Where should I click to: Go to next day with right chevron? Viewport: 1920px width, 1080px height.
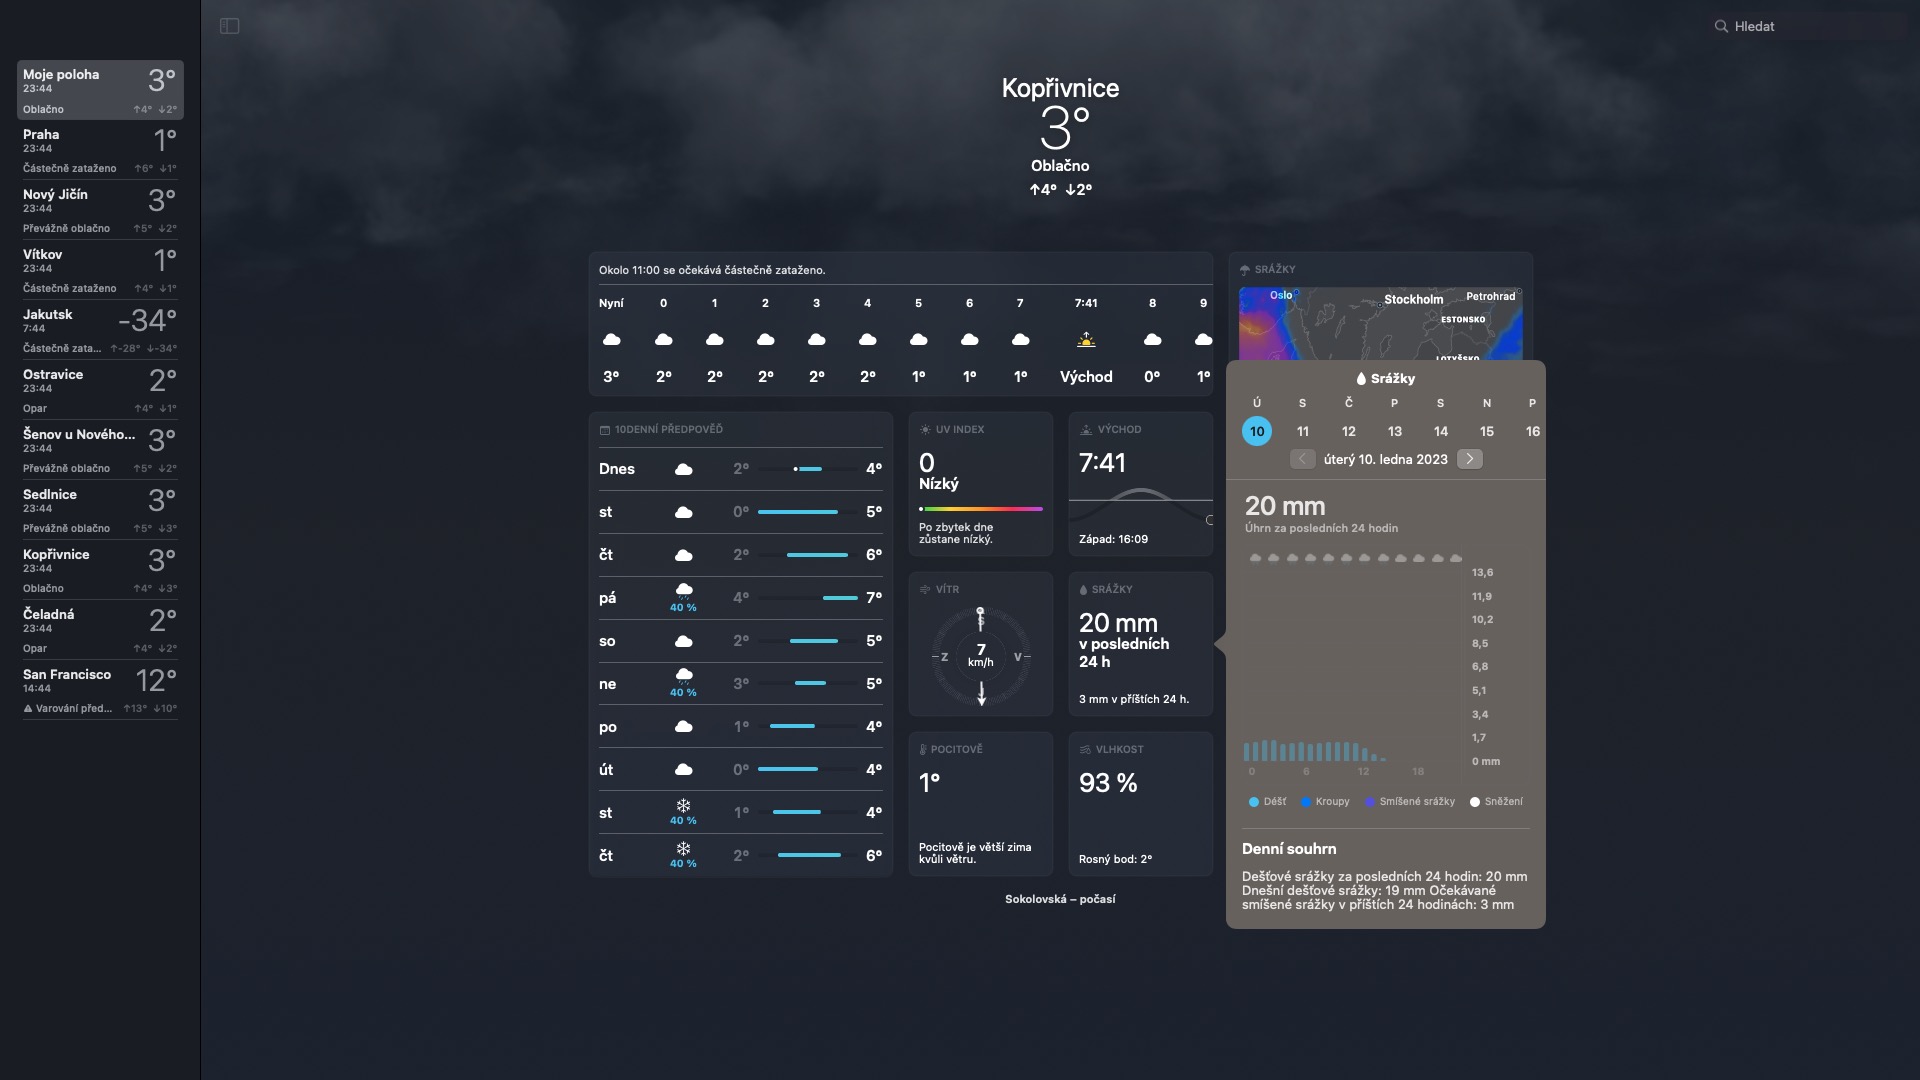click(x=1469, y=459)
